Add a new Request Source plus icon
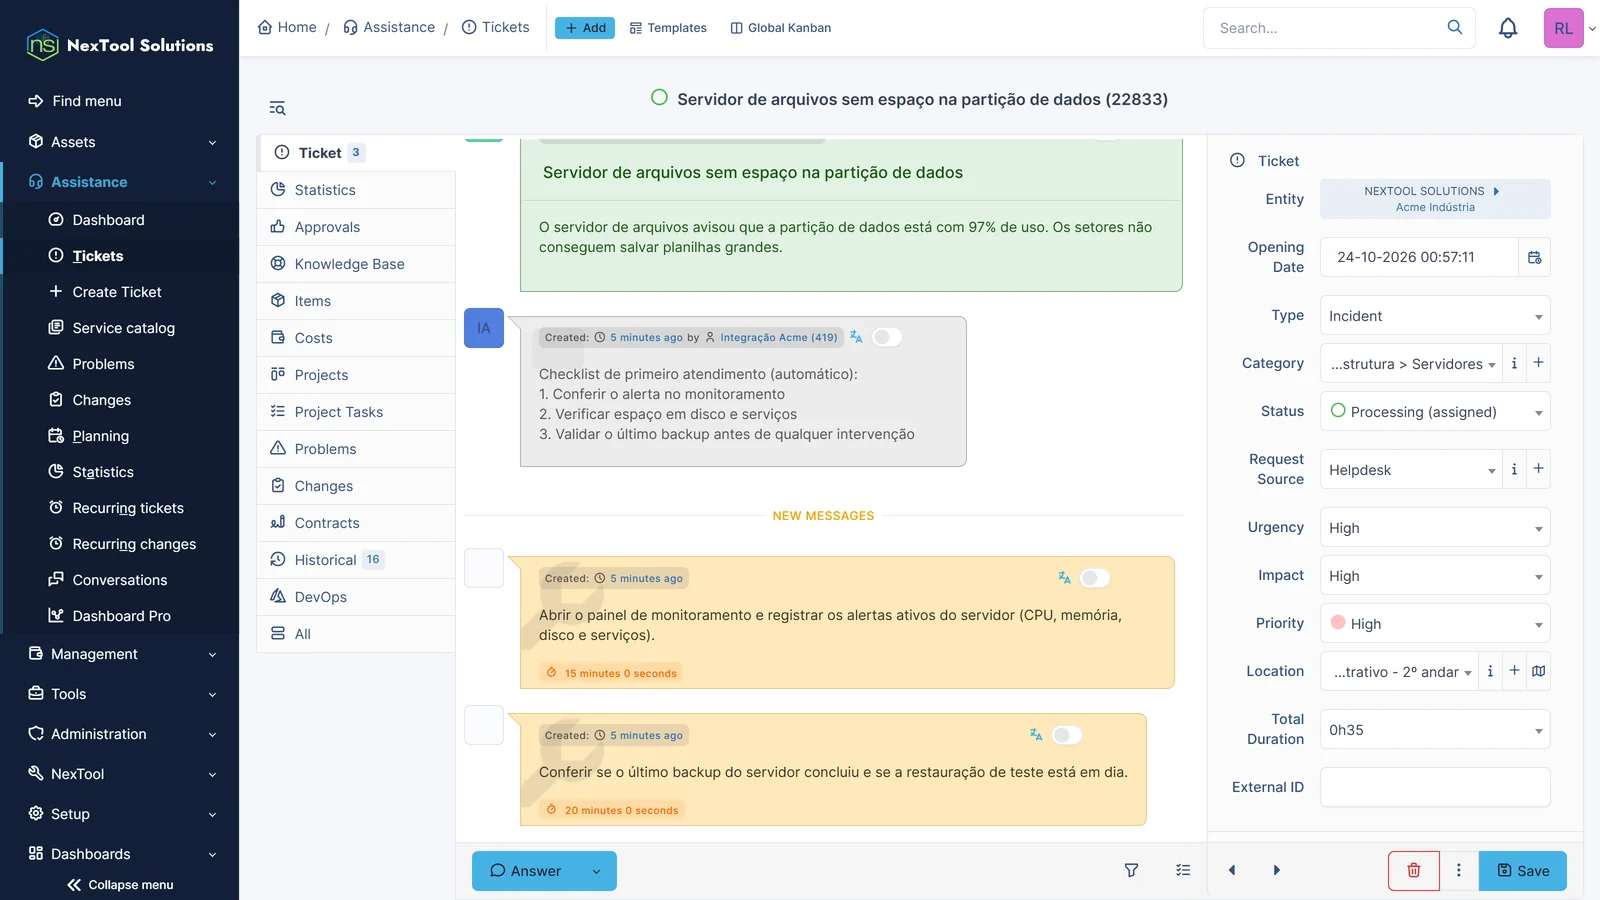 tap(1539, 469)
